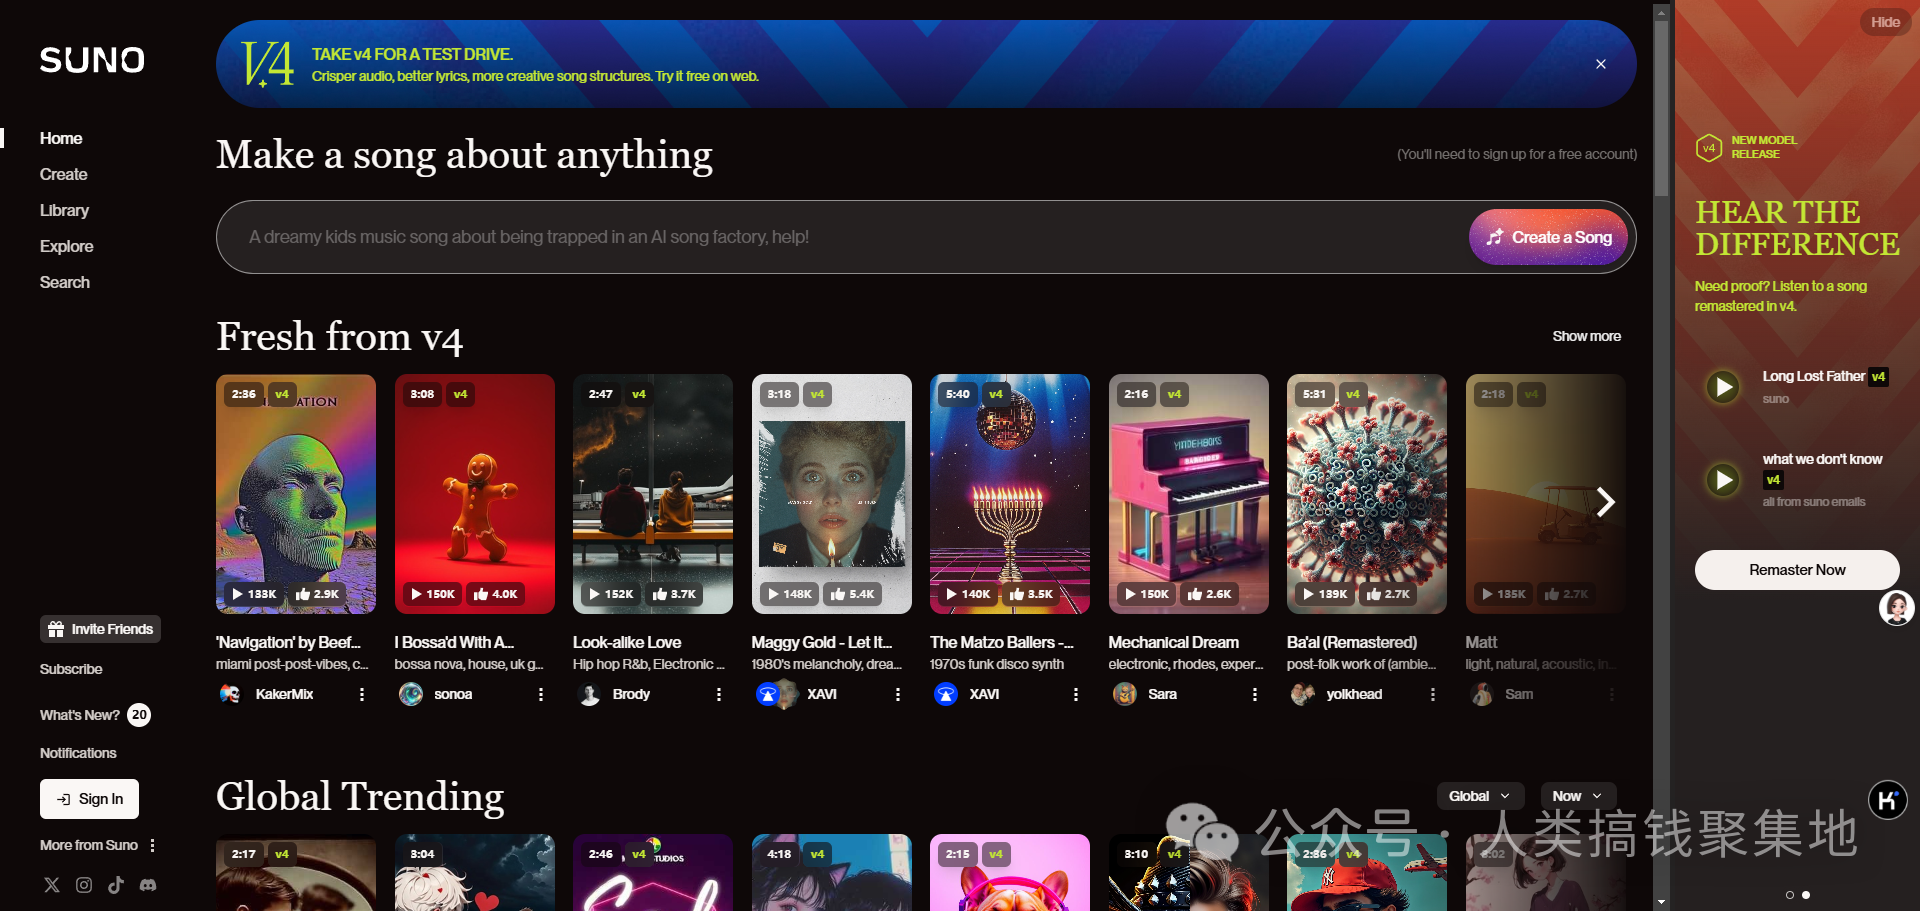The width and height of the screenshot is (1920, 911).
Task: Open options menu for KakerMix song
Action: [x=362, y=694]
